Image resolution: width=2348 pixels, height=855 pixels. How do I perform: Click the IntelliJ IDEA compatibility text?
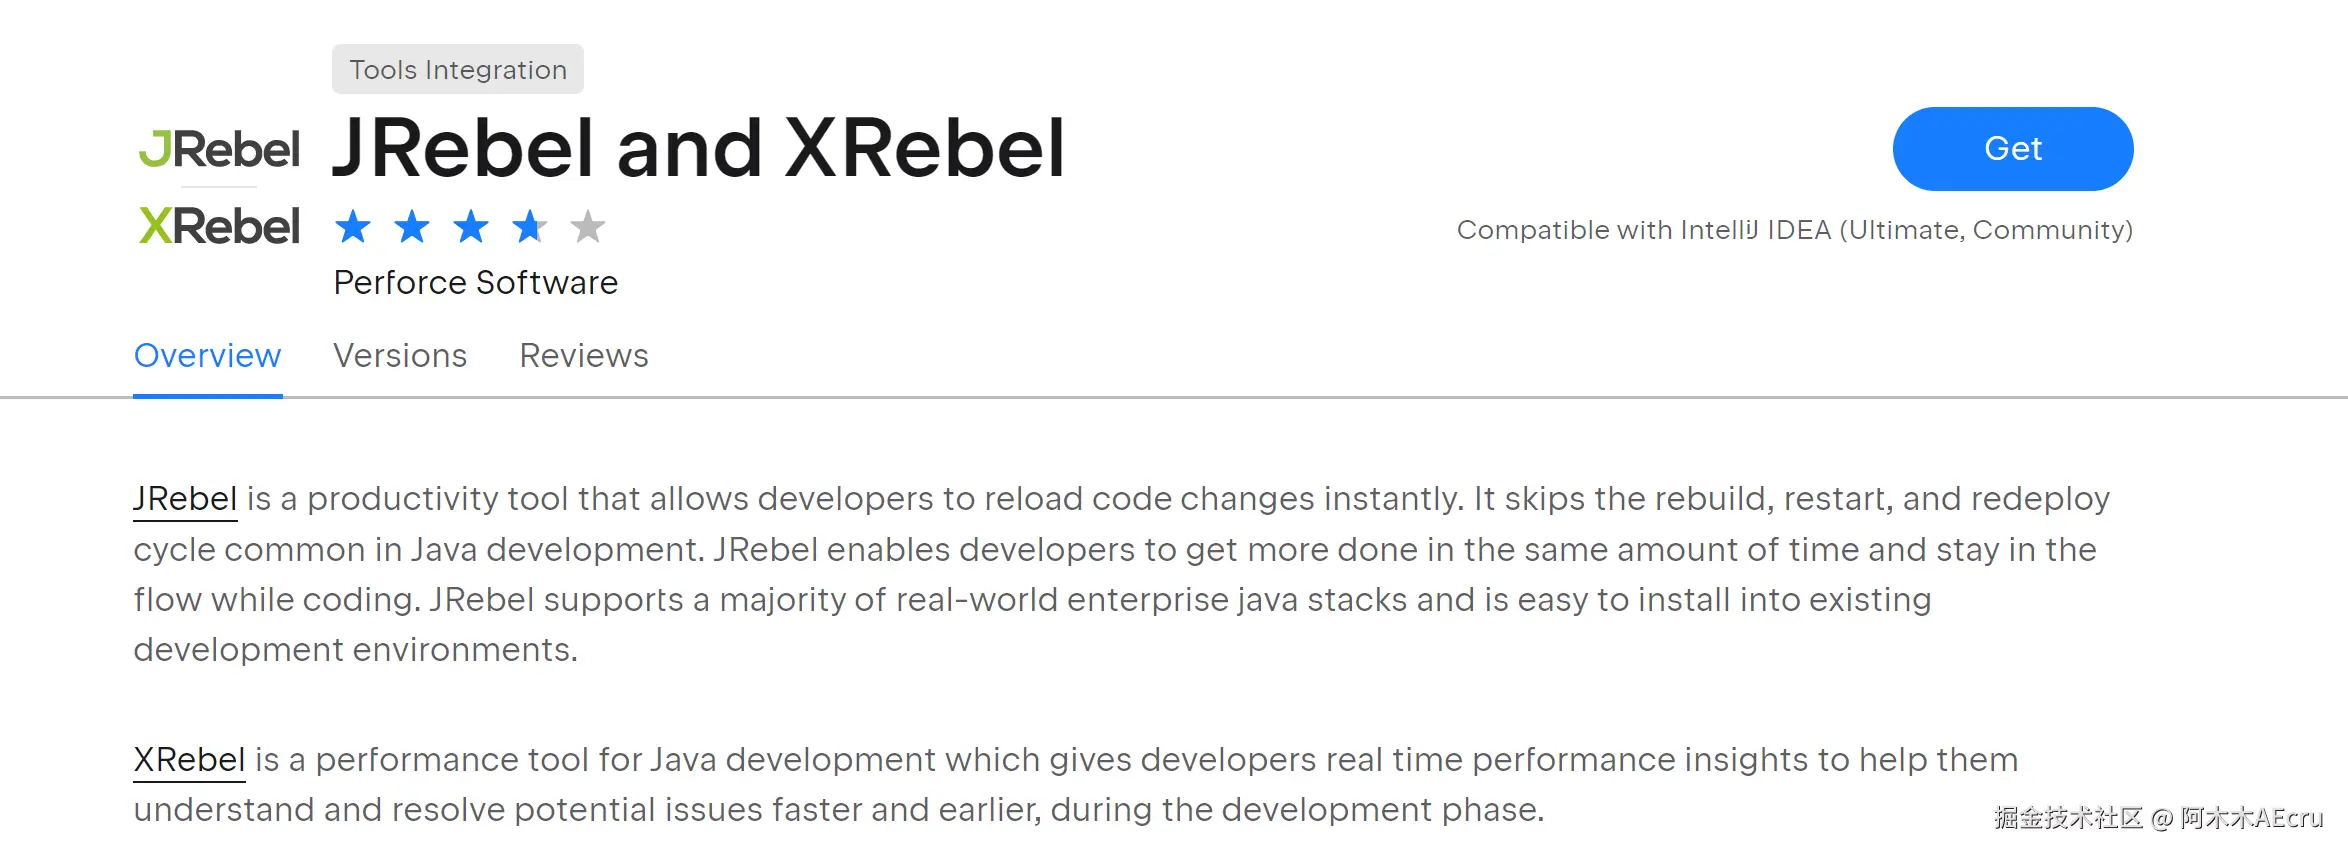pyautogui.click(x=1795, y=230)
